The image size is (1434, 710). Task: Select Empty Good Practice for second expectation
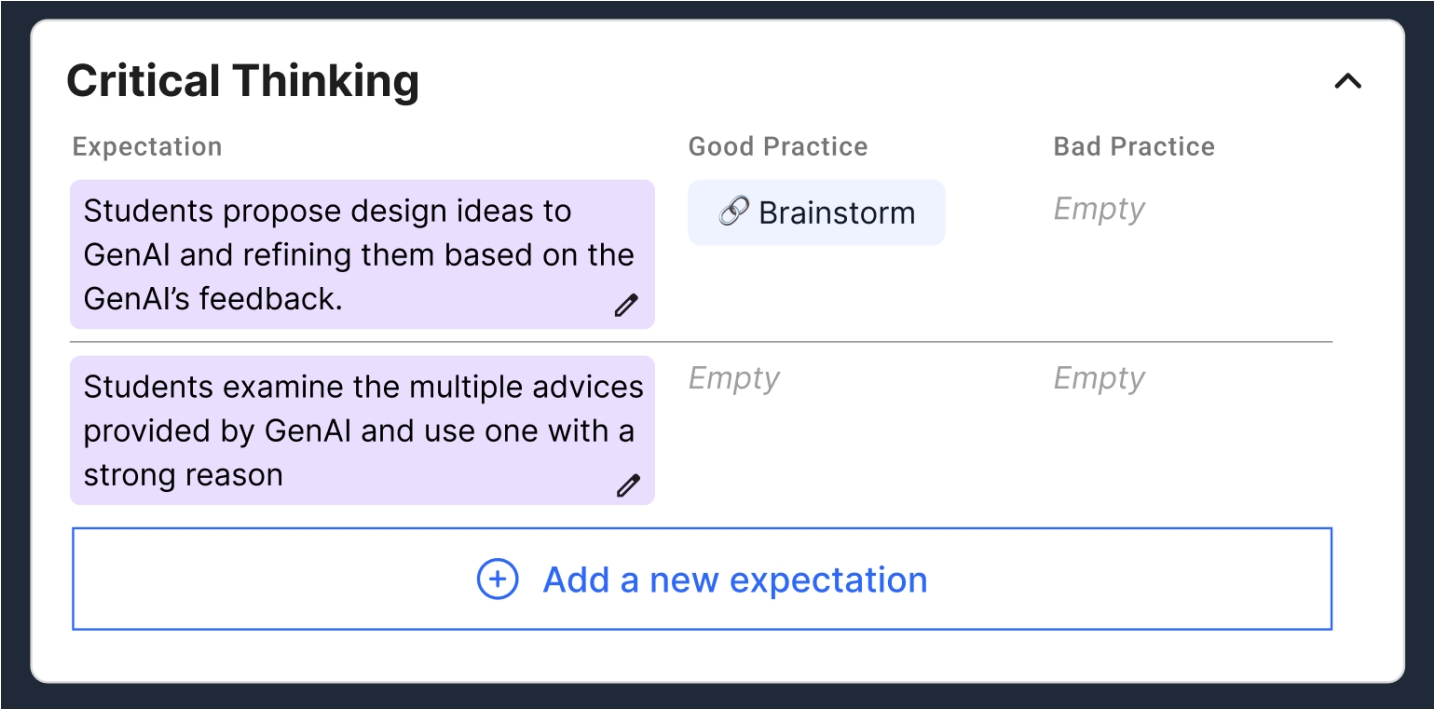tap(734, 378)
